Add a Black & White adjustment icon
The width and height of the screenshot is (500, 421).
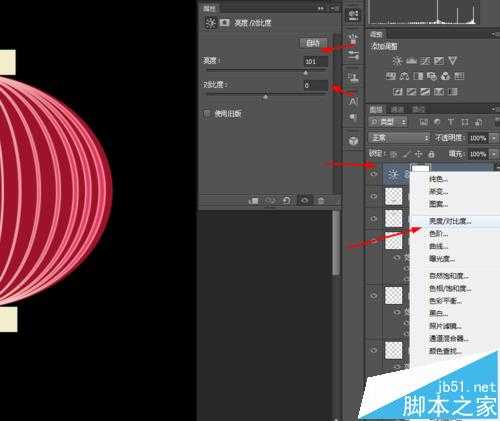418,76
